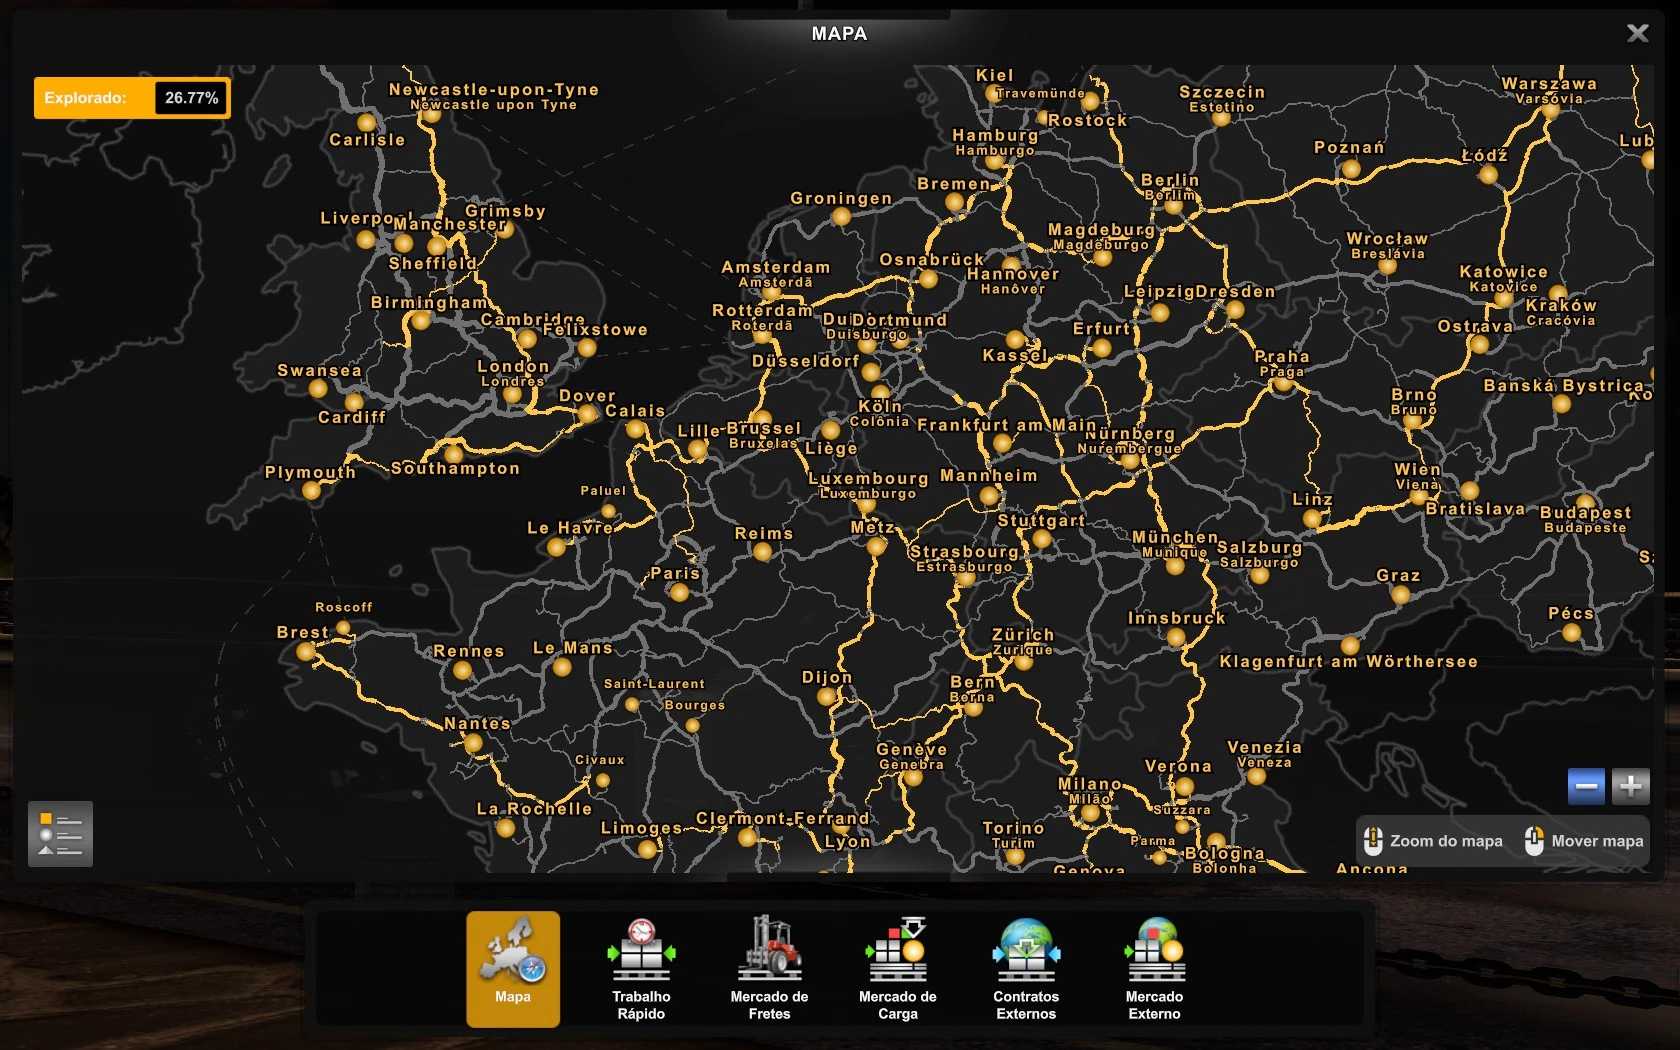Zoom out with the minus button
Image resolution: width=1680 pixels, height=1050 pixels.
point(1586,786)
